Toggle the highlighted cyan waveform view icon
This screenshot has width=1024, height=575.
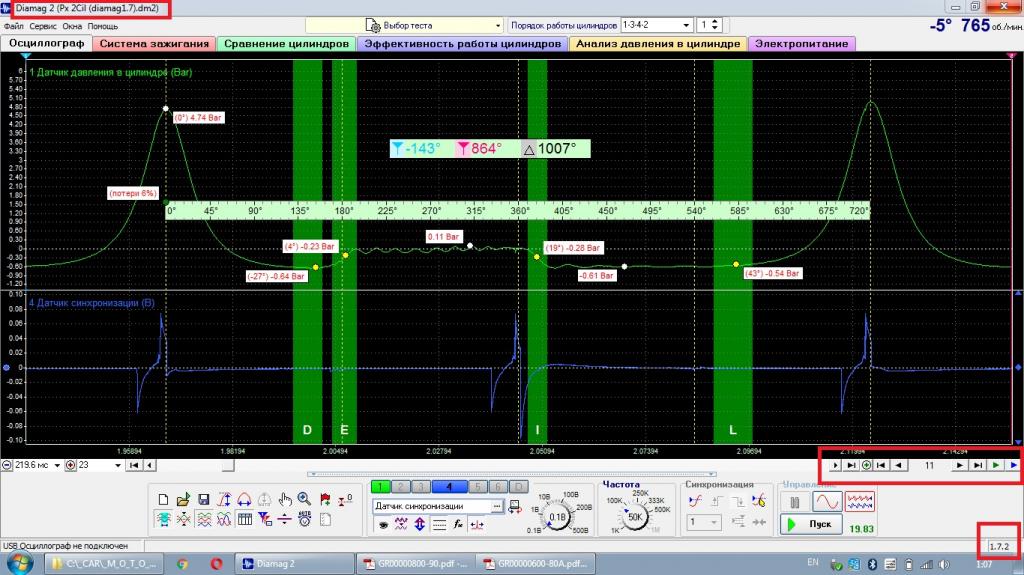coord(163,519)
